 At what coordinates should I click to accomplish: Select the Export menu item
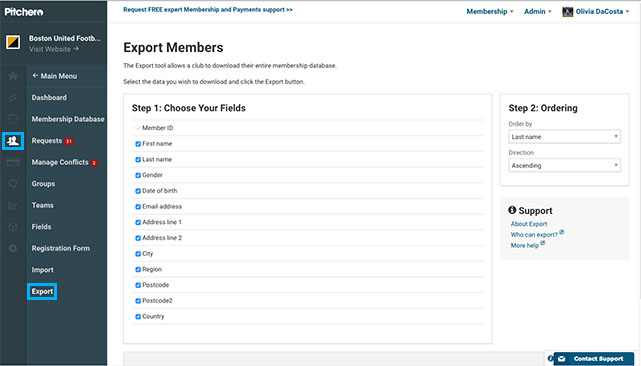42,292
